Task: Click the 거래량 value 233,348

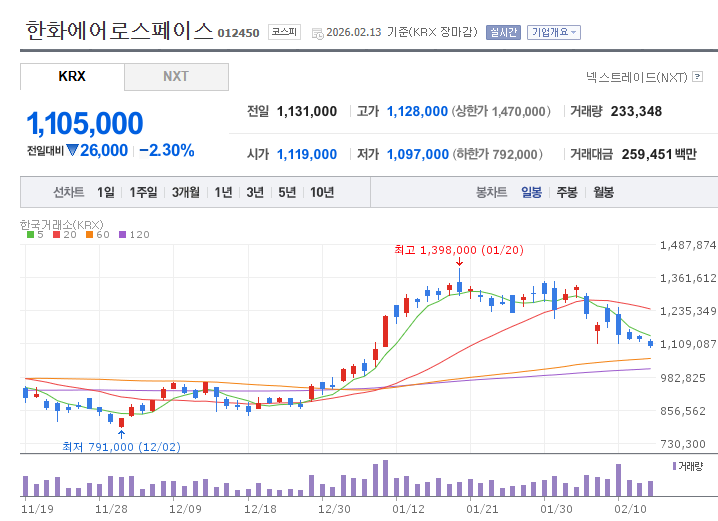Action: pyautogui.click(x=636, y=111)
